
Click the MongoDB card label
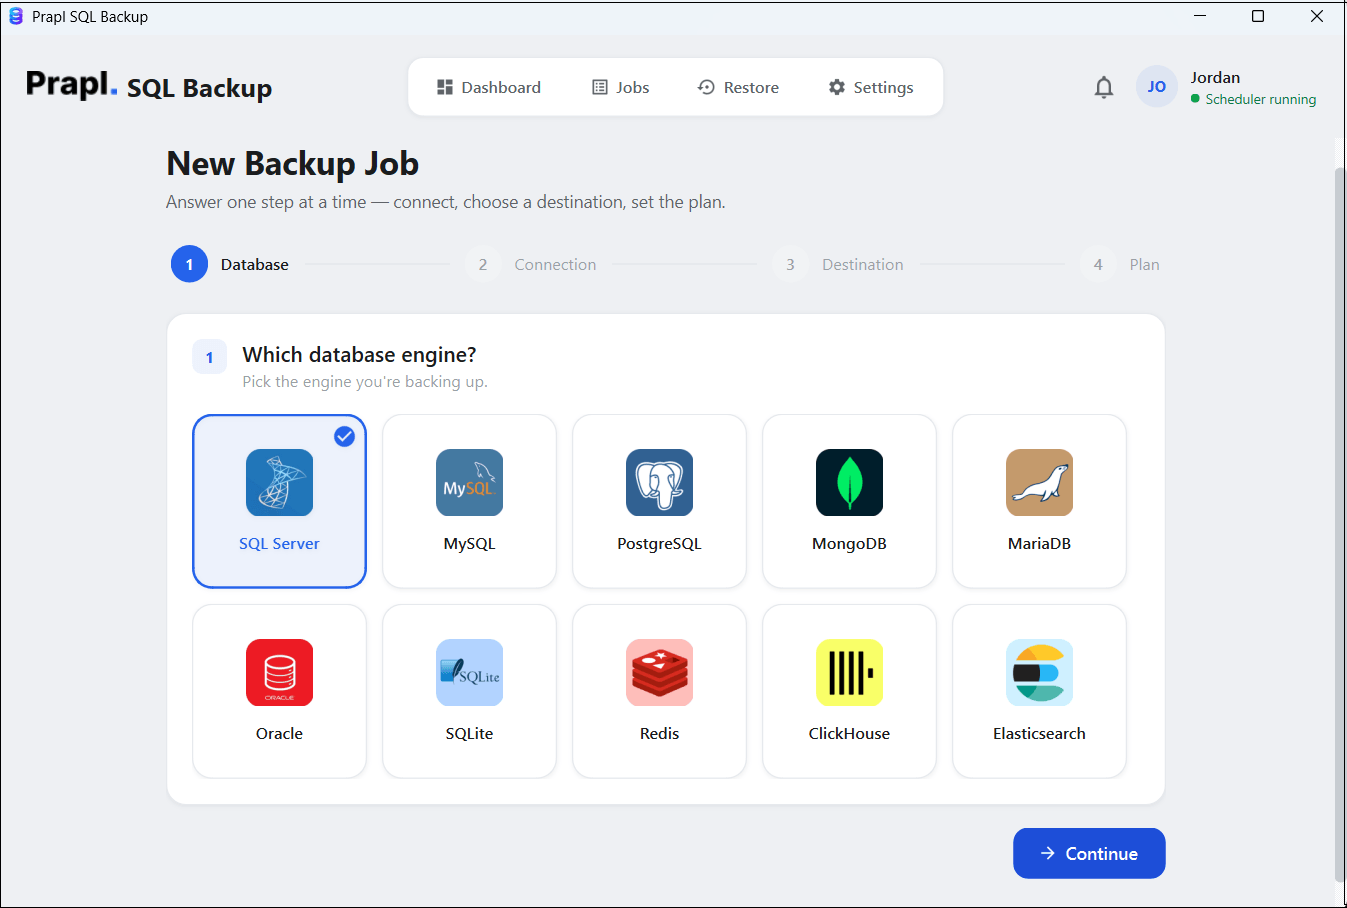pos(849,544)
